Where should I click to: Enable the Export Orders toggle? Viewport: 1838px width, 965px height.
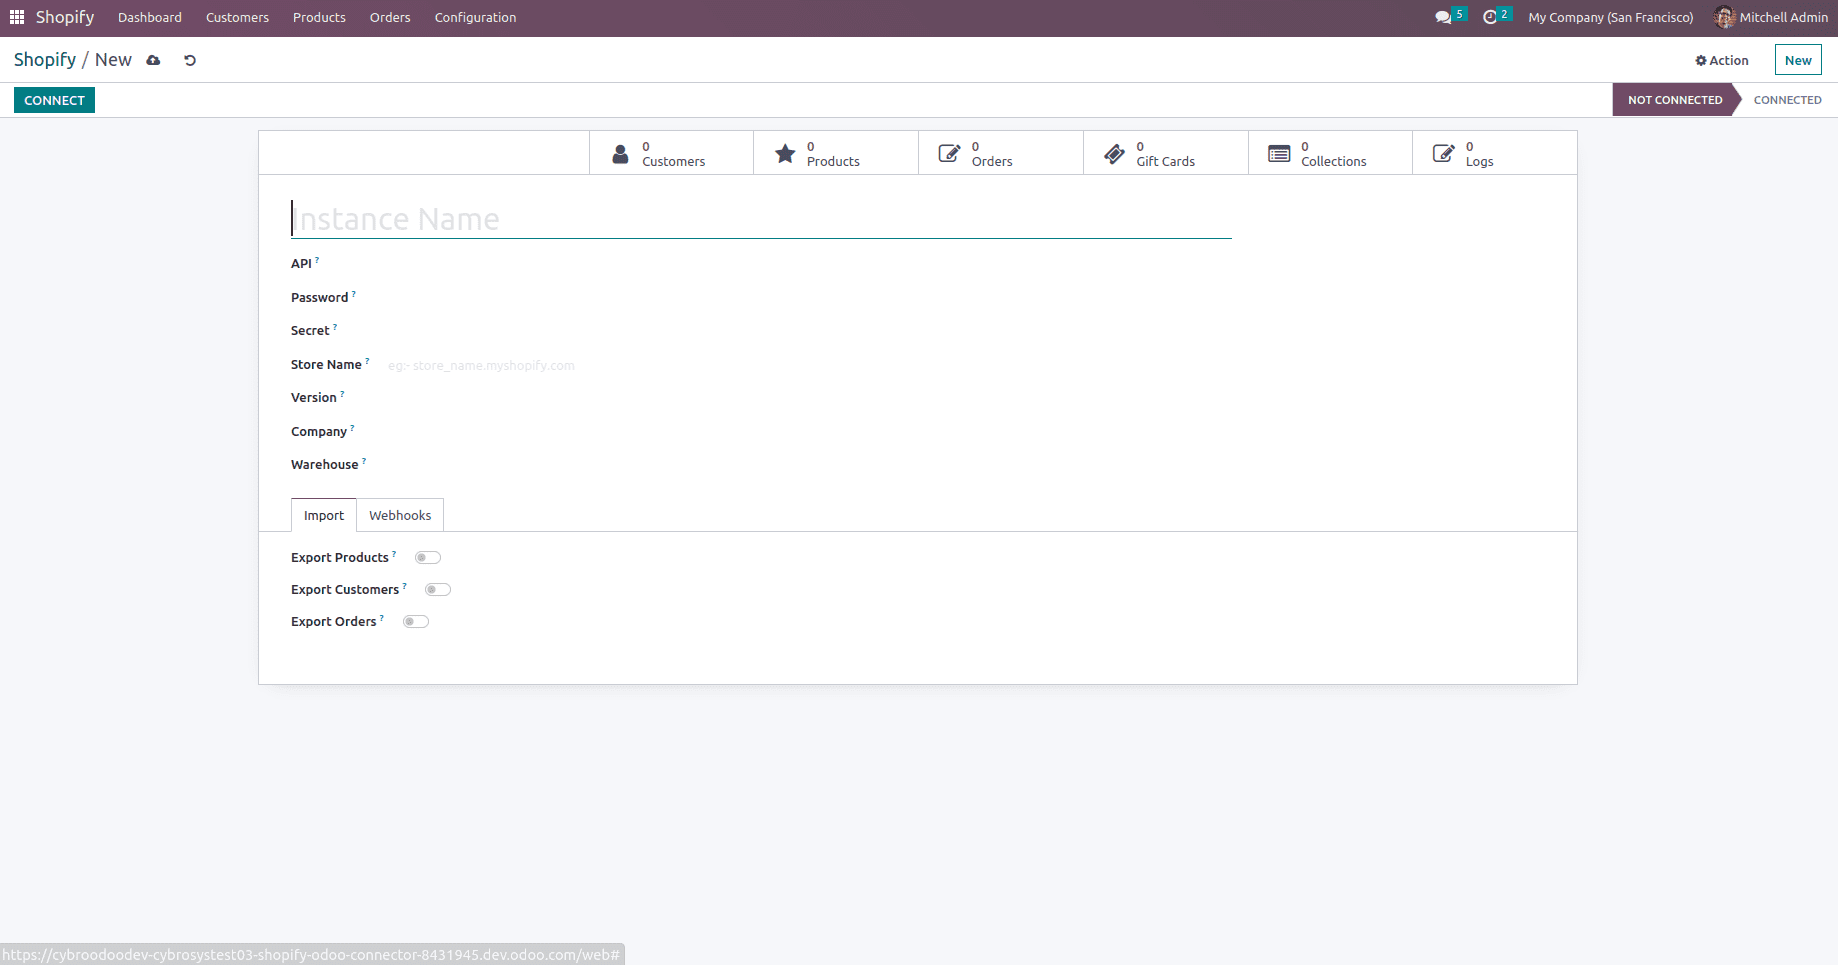416,622
